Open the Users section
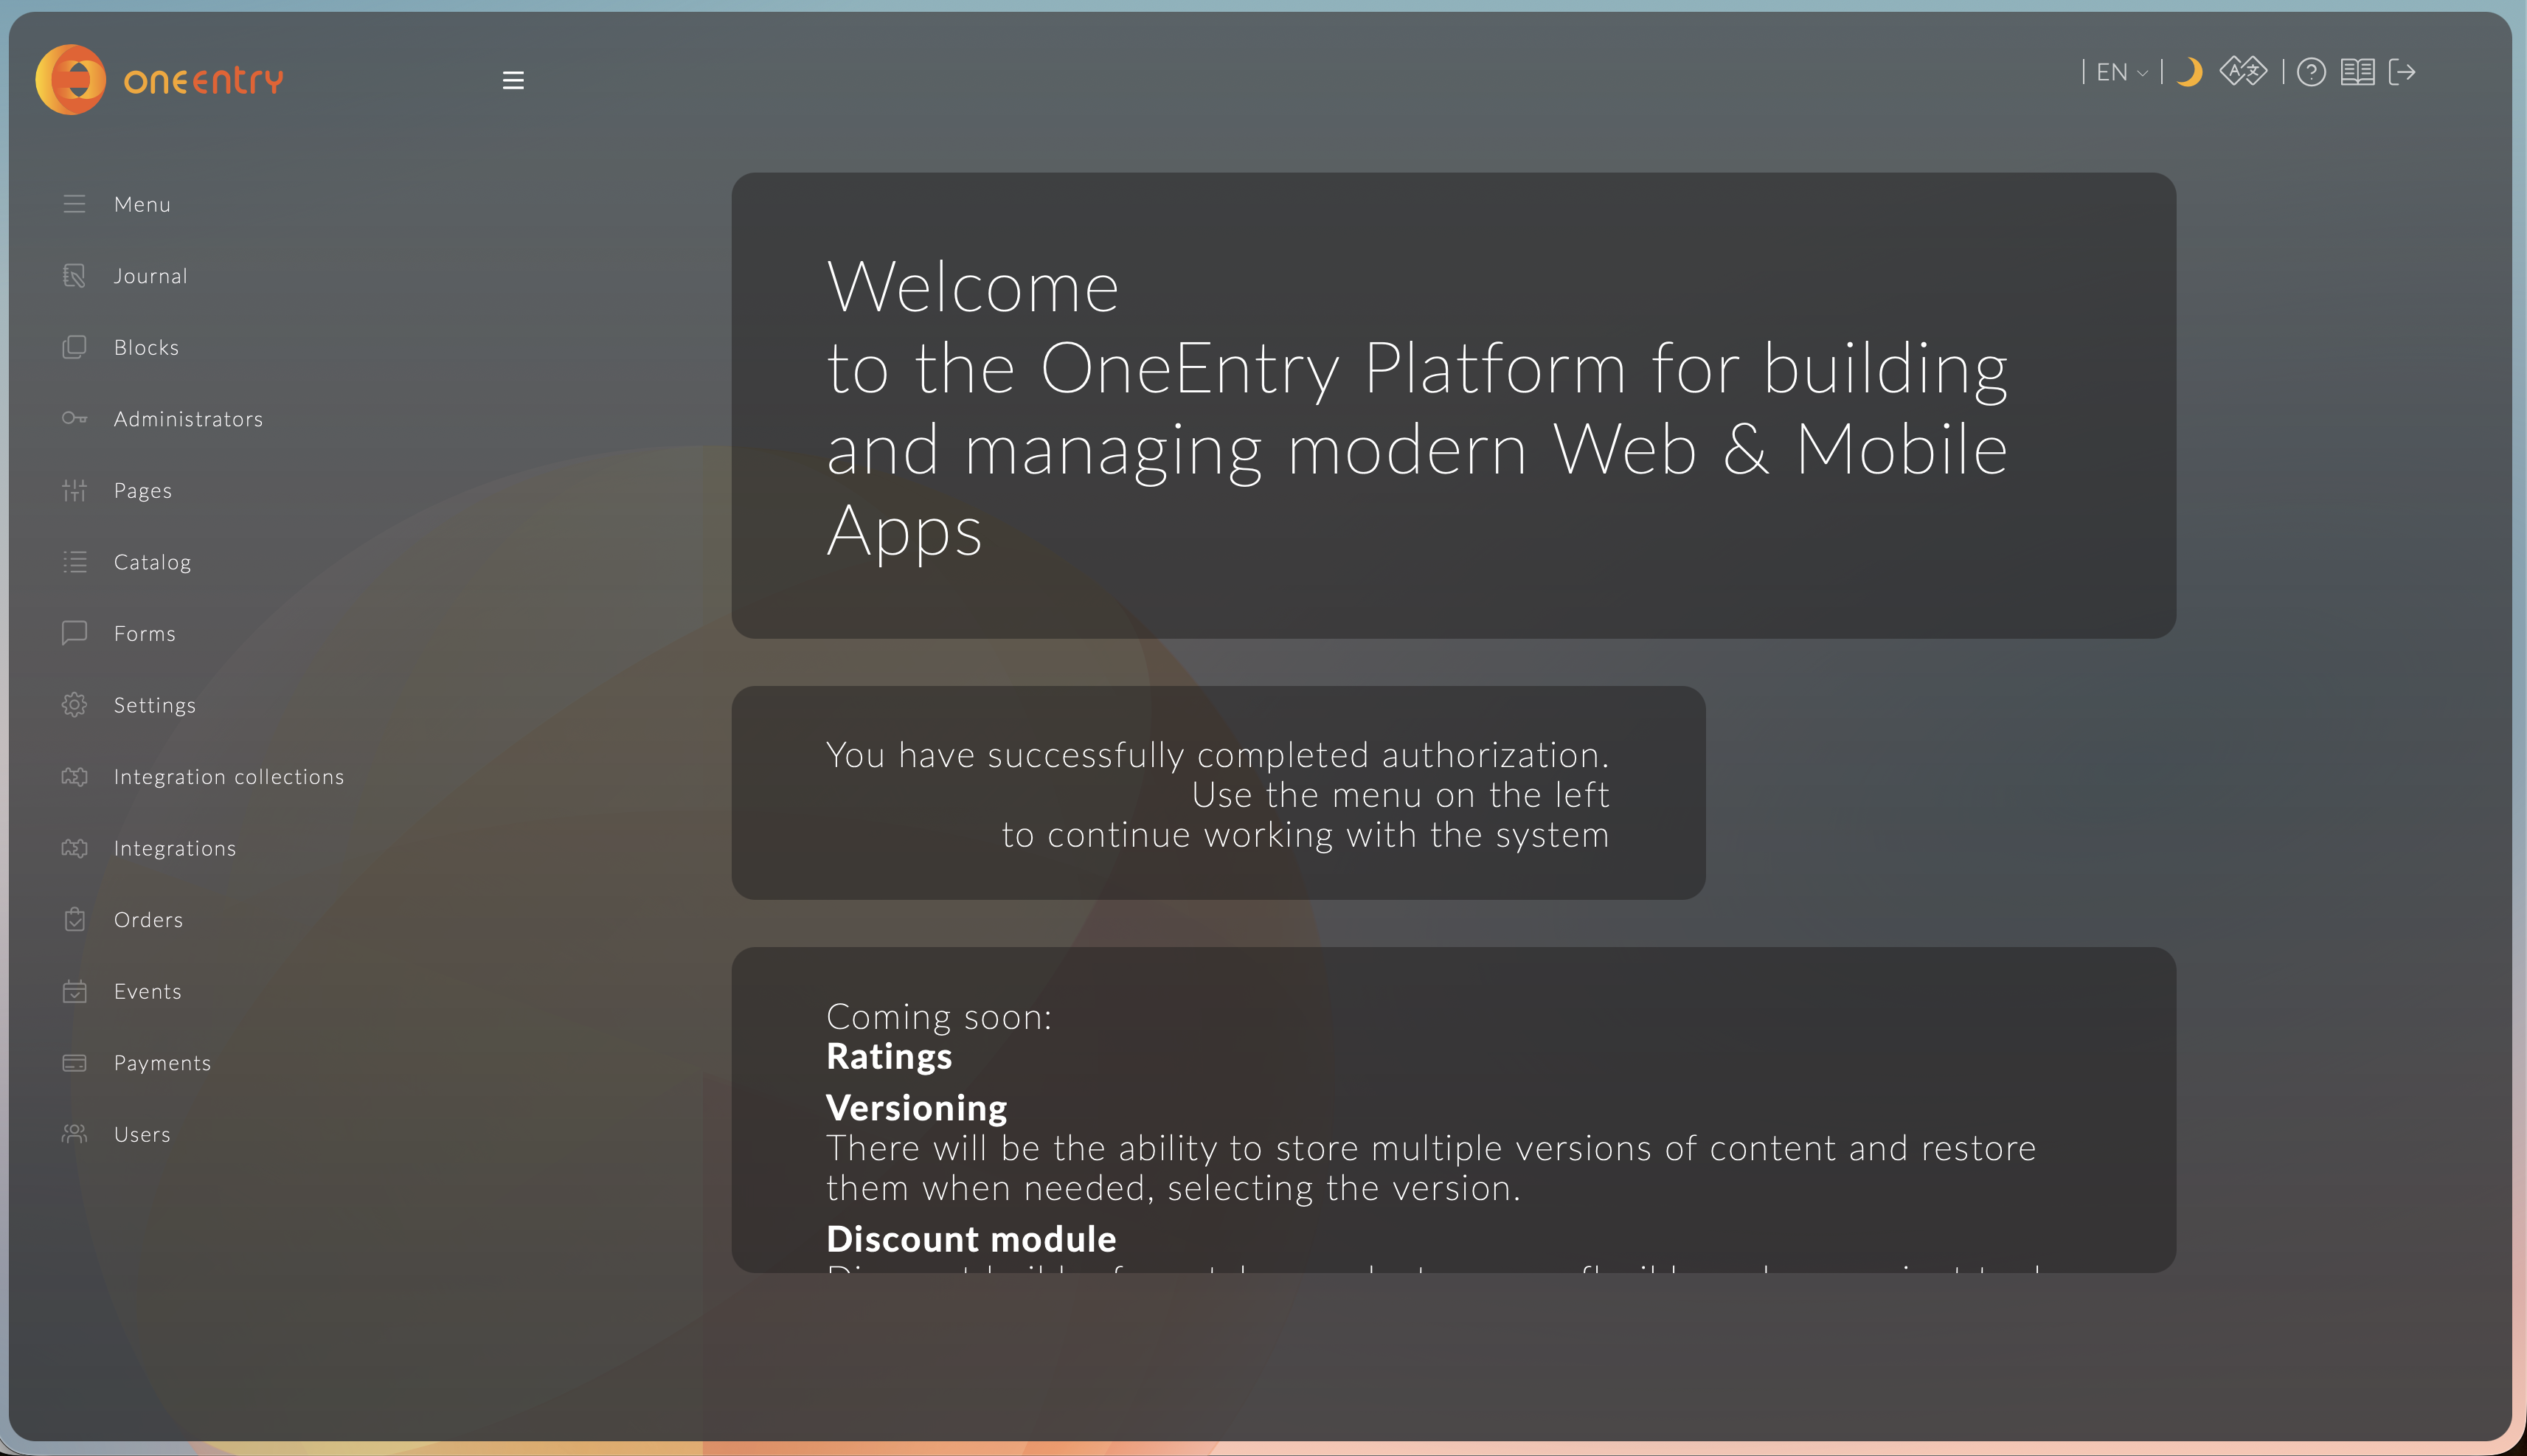Image resolution: width=2527 pixels, height=1456 pixels. [142, 1134]
